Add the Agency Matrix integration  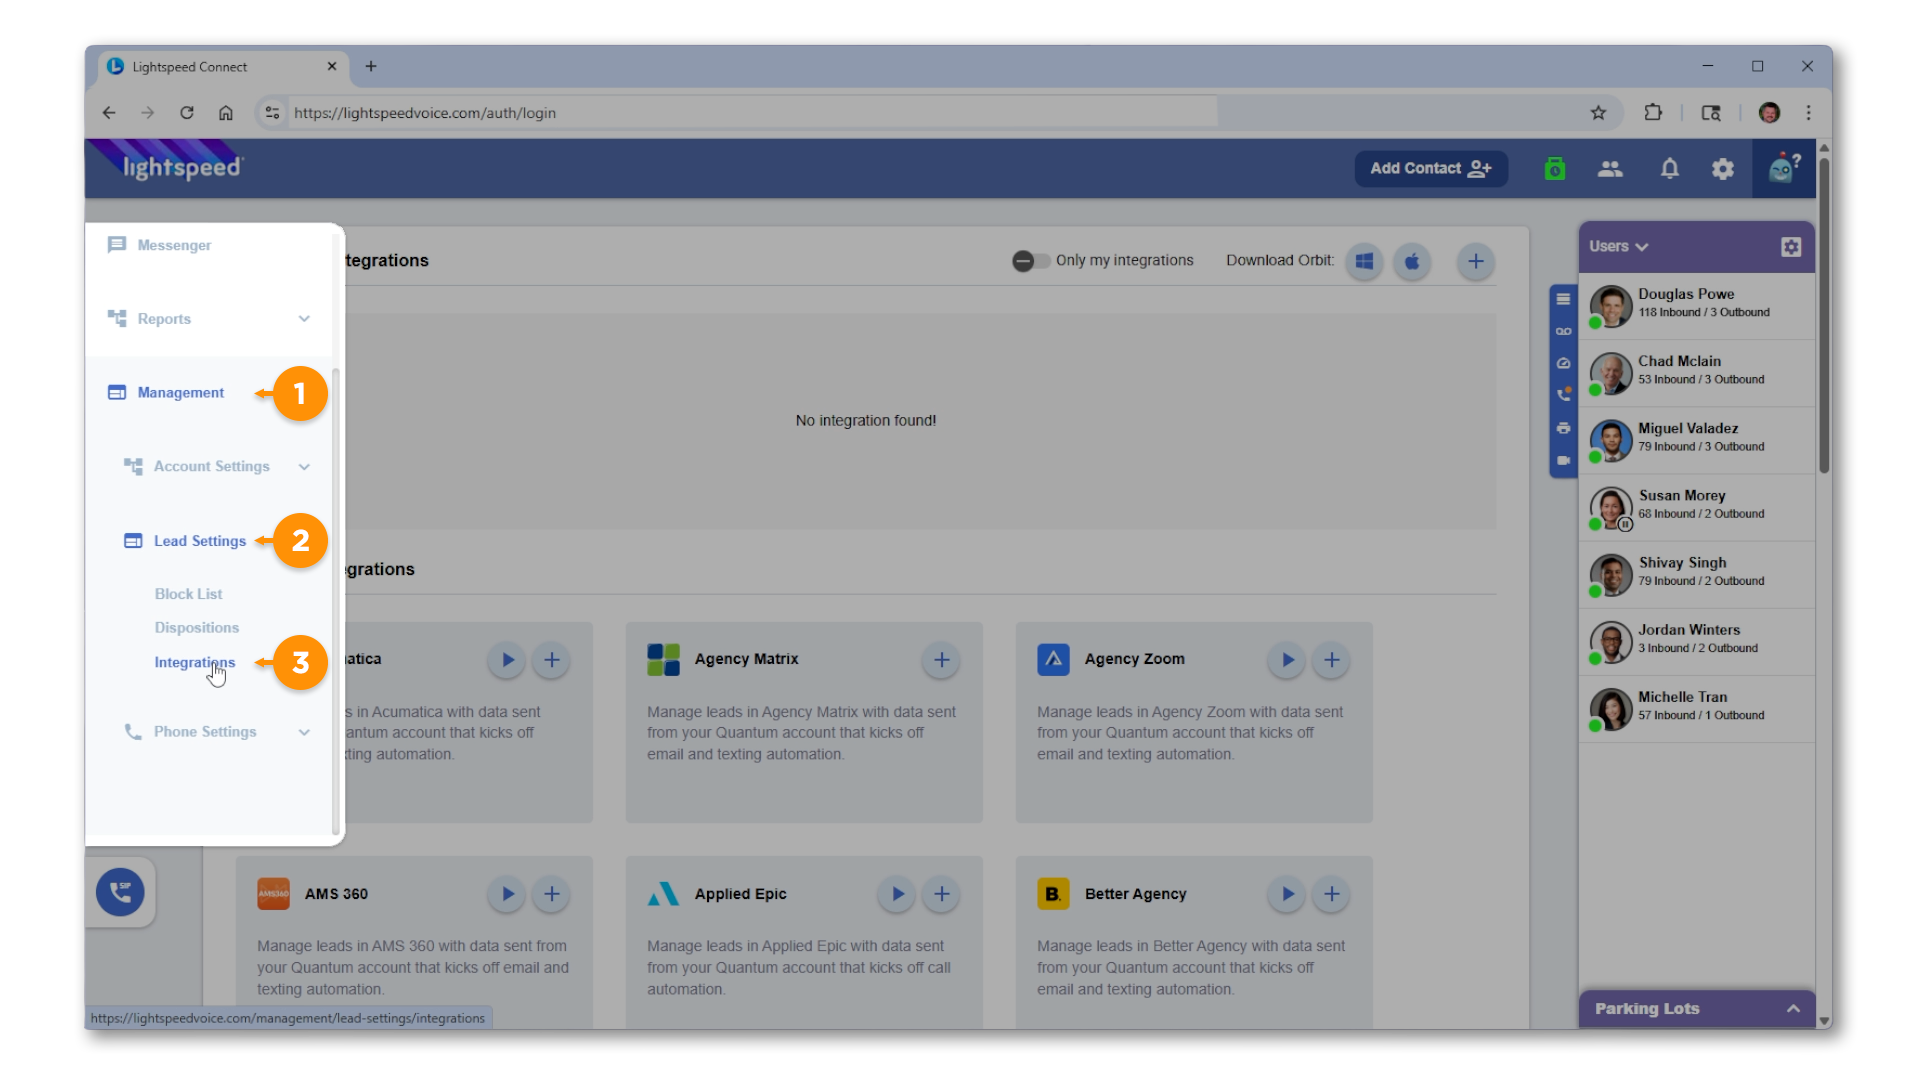tap(941, 660)
